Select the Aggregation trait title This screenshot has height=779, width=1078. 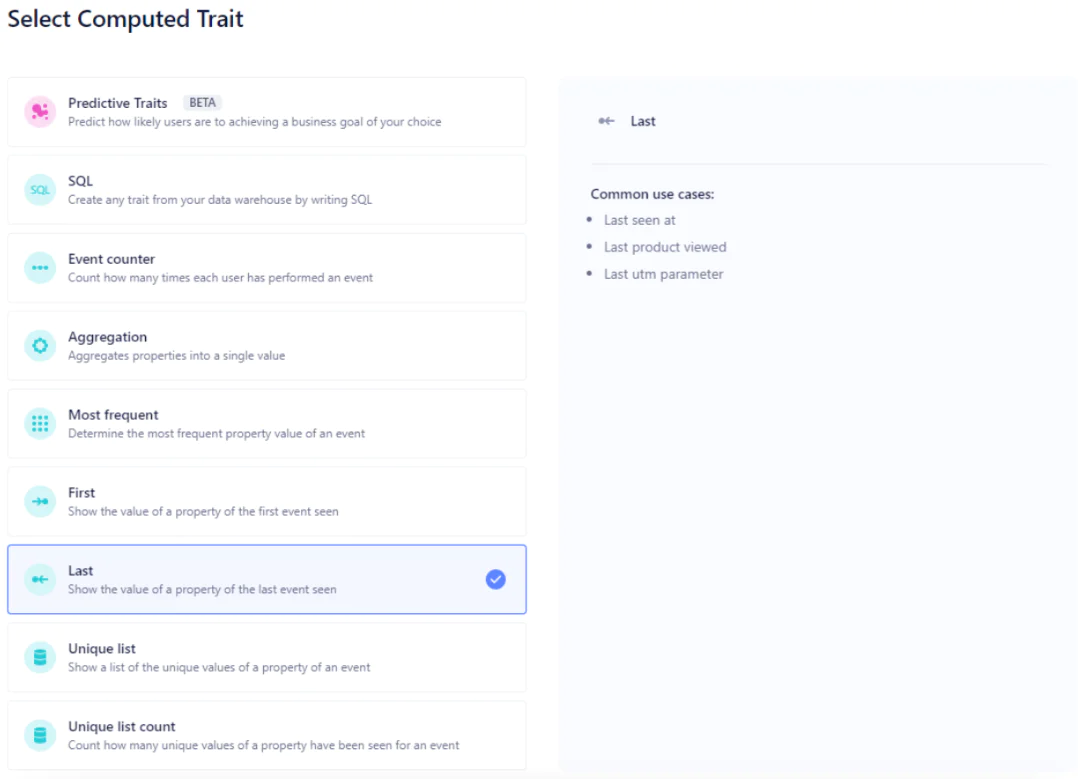click(x=107, y=337)
